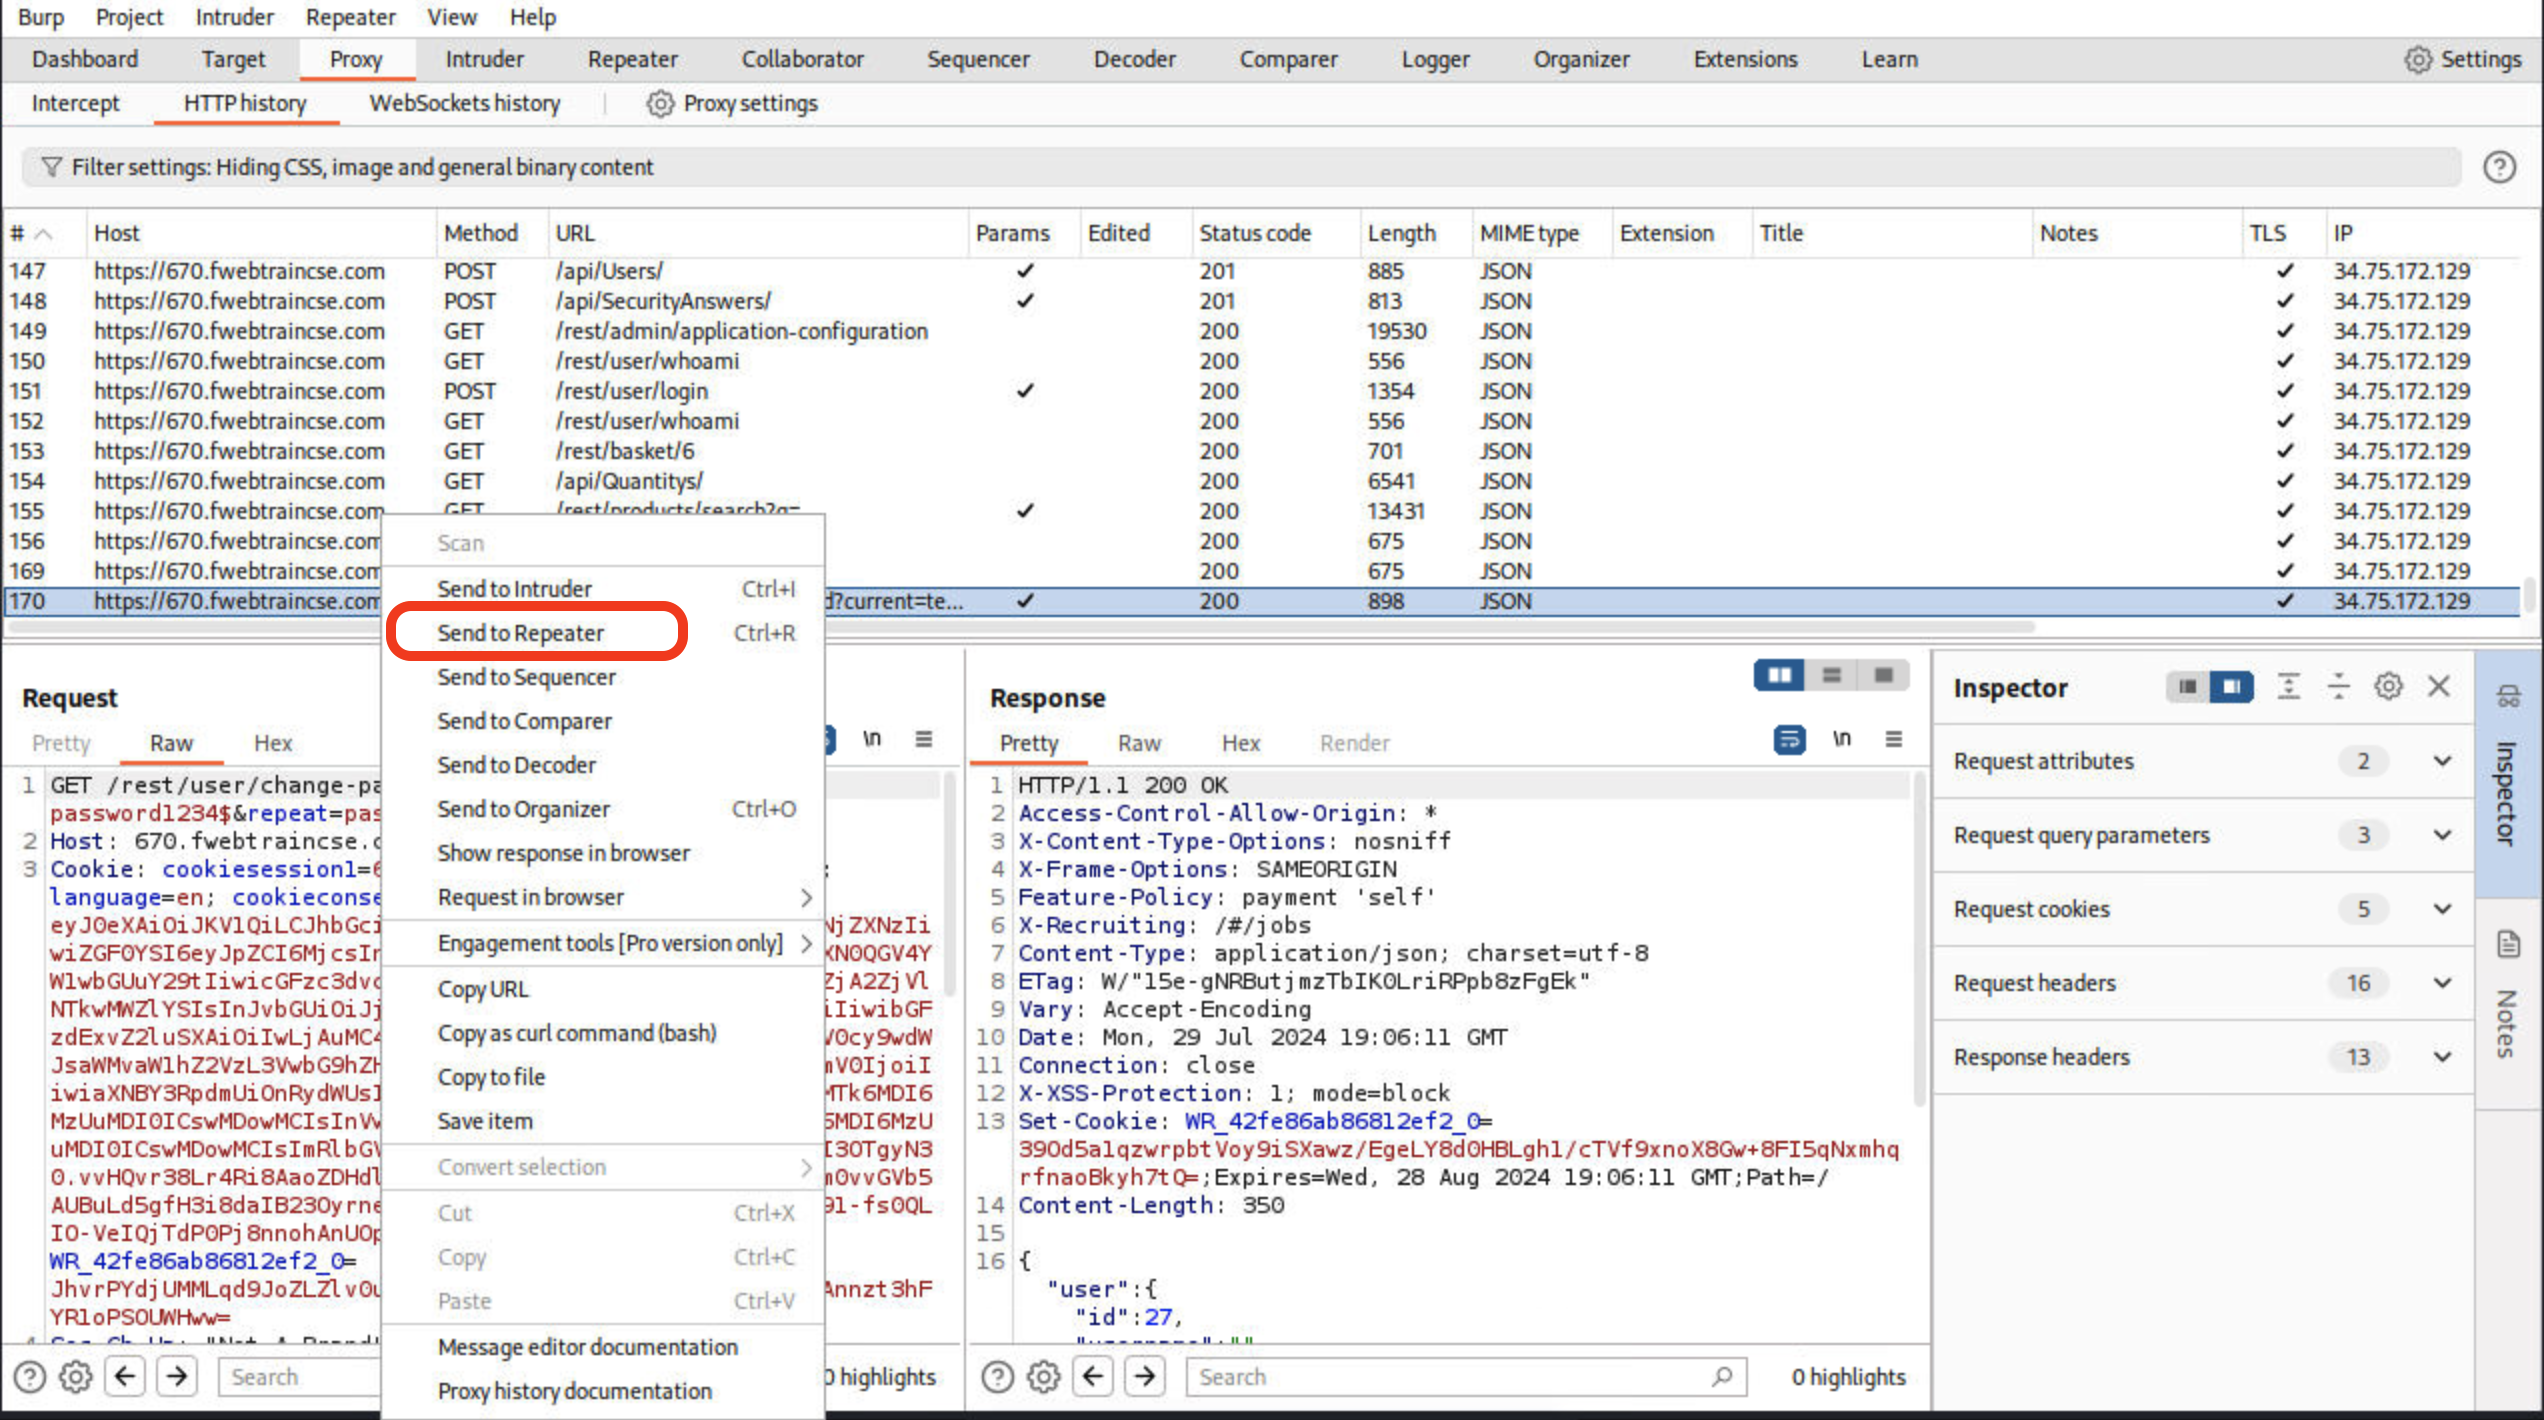2544x1420 pixels.
Task: Click the Send to Repeater option
Action: [x=521, y=632]
